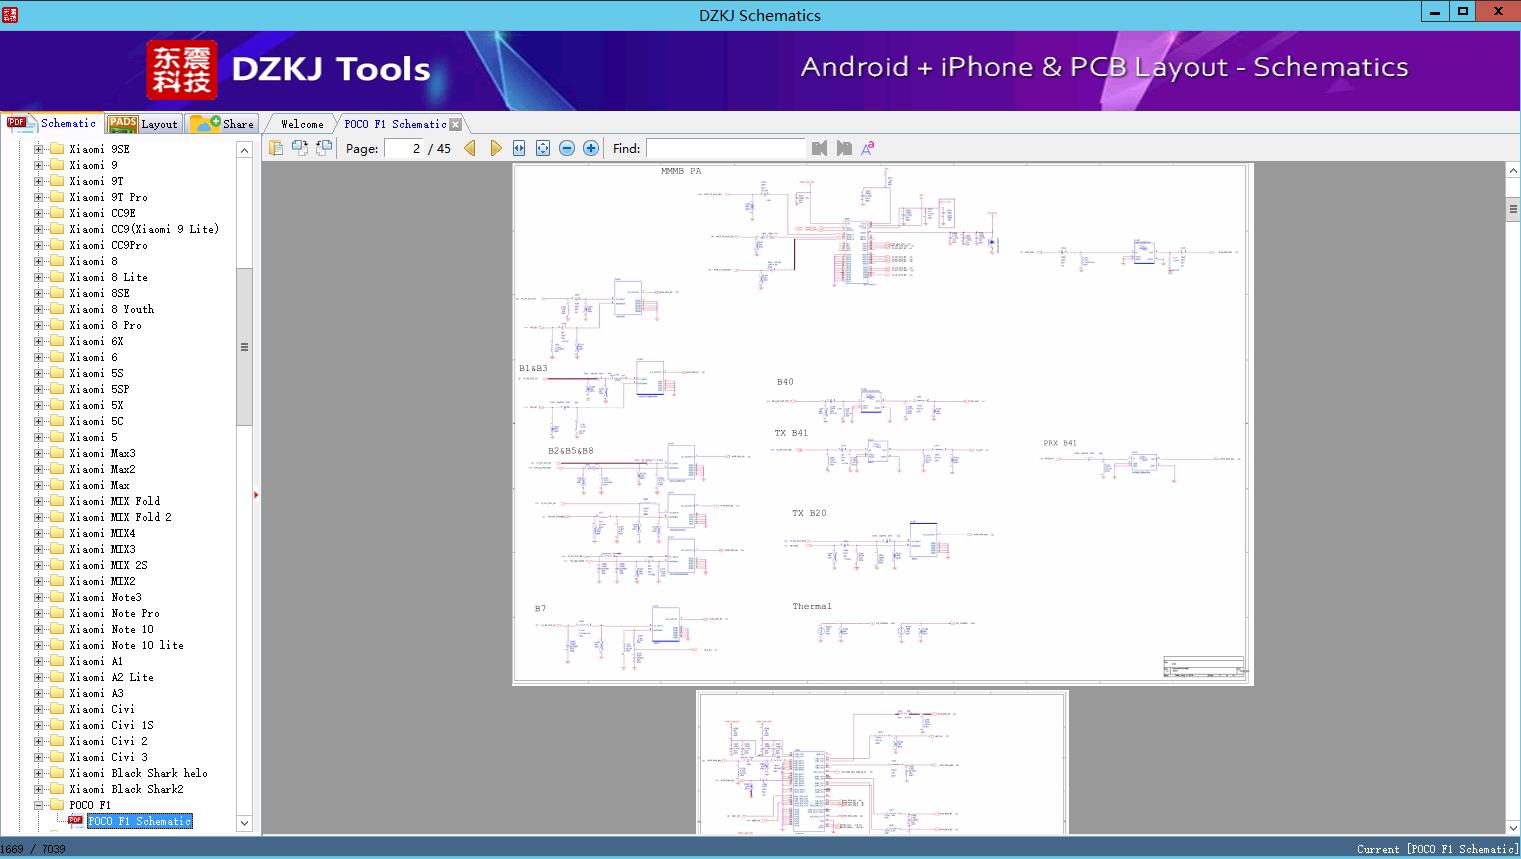Viewport: 1521px width, 859px height.
Task: Click the tree panel scroll up arrow
Action: (244, 150)
